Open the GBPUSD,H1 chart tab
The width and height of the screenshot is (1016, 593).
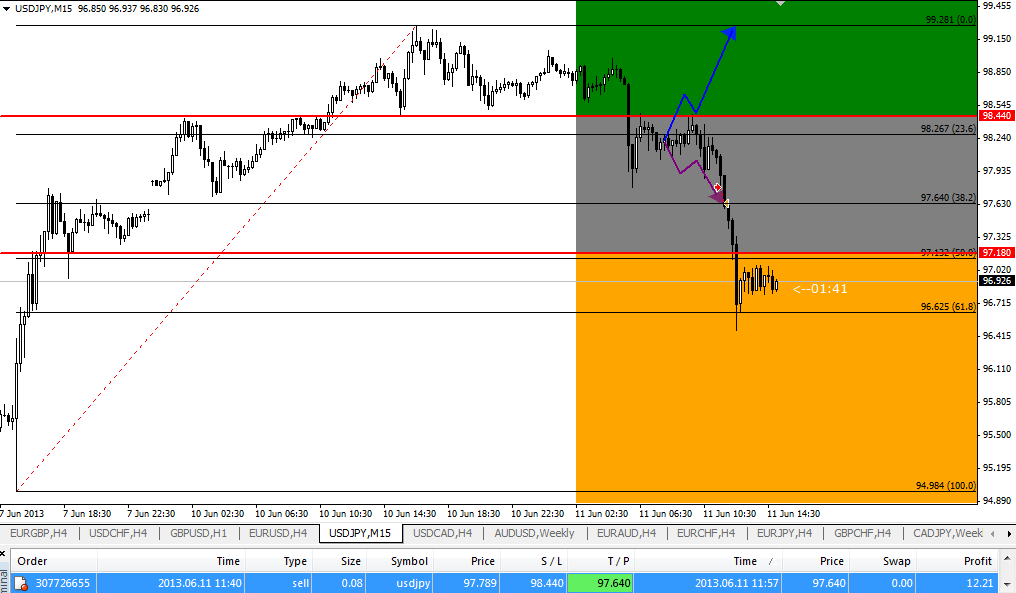pos(198,533)
